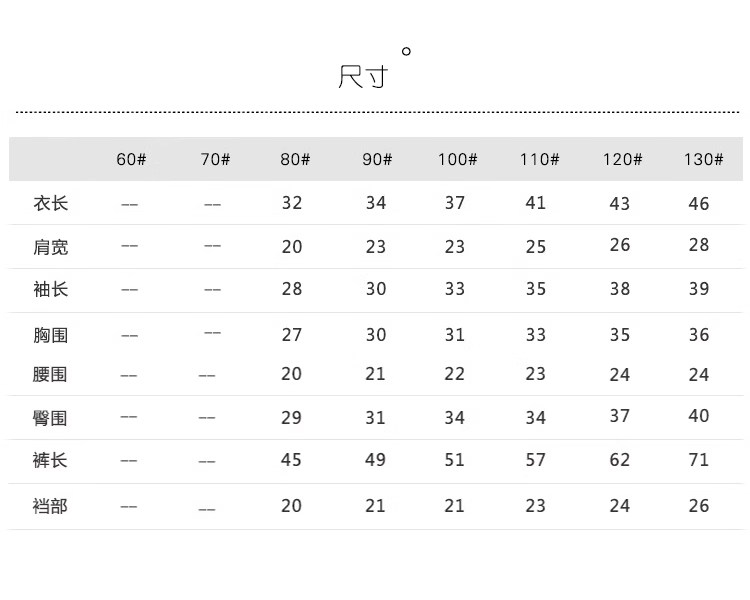The image size is (750, 600).
Task: Select the 70# column header
Action: tap(215, 160)
